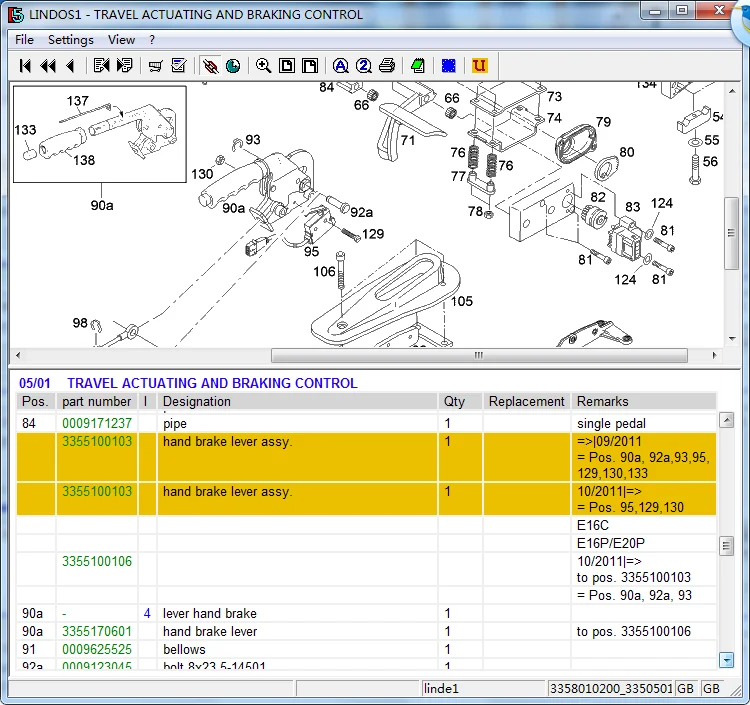Click the 05/01 section heading

point(188,383)
